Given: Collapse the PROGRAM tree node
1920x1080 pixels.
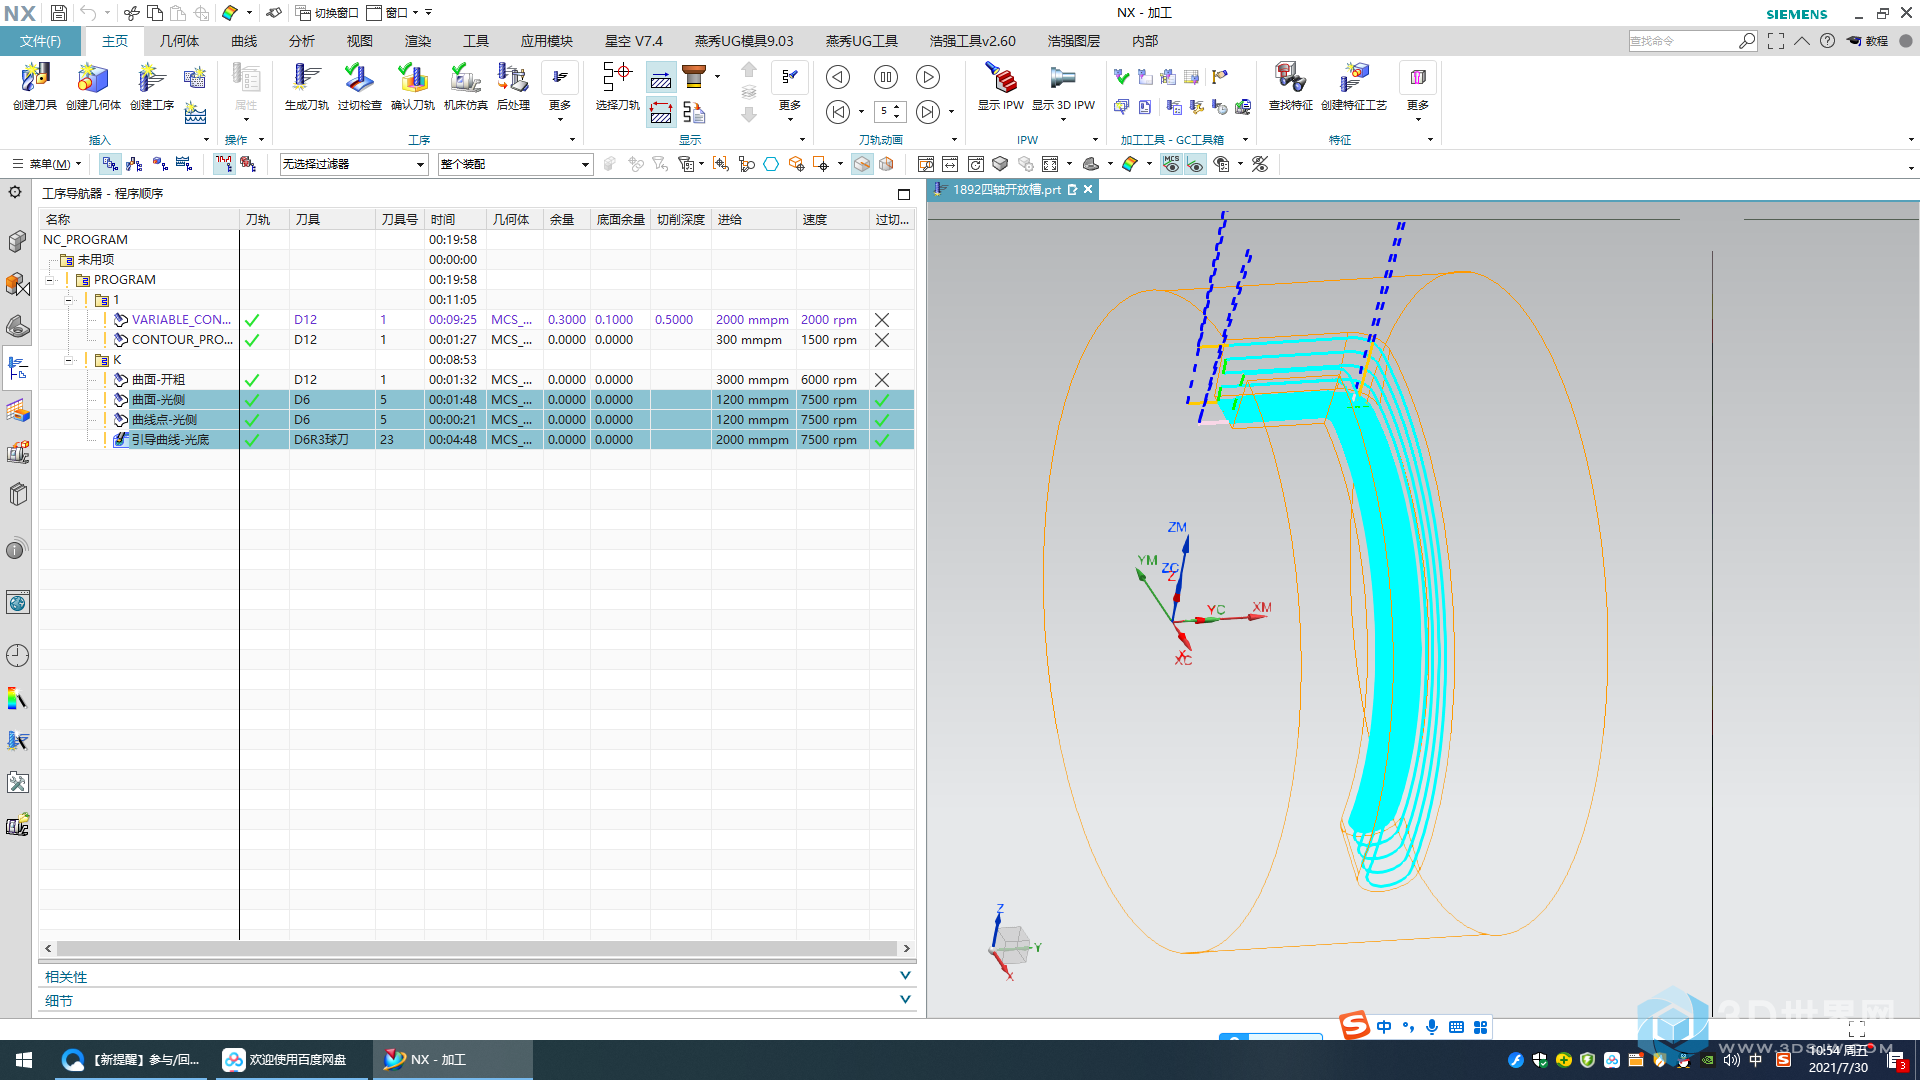Looking at the screenshot, I should [49, 280].
